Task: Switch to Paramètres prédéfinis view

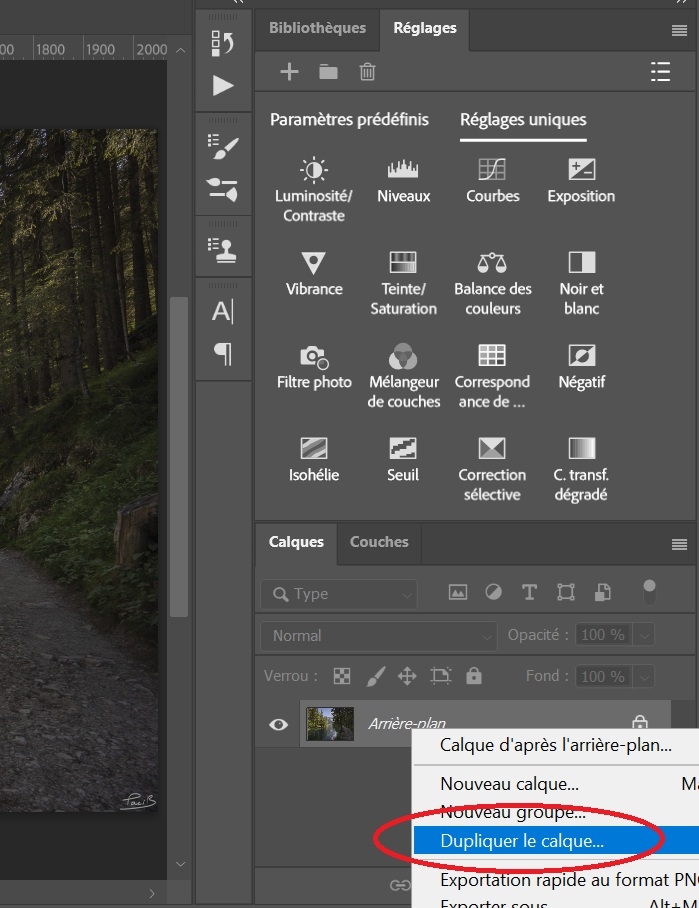Action: (x=349, y=120)
